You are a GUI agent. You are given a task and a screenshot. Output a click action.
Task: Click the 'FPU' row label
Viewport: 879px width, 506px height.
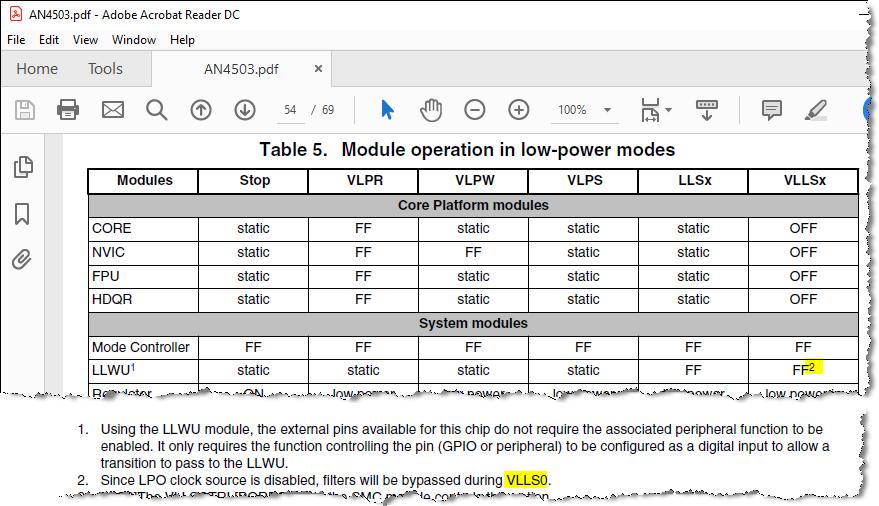106,277
